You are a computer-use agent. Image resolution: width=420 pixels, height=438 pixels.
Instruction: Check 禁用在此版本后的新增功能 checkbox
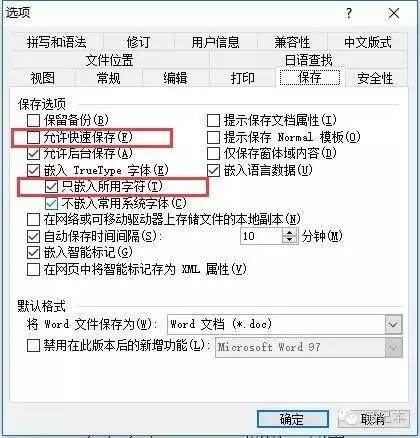pyautogui.click(x=33, y=346)
